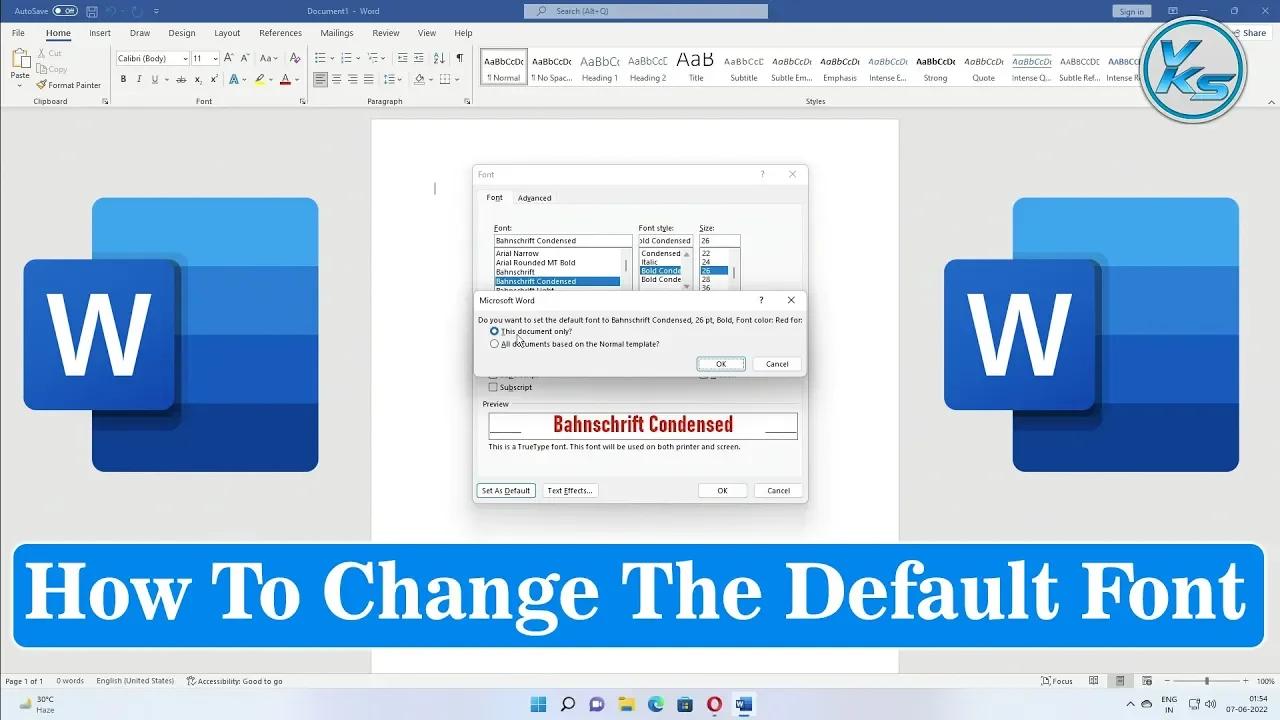The image size is (1280, 720).
Task: Switch to Read Mode view icon
Action: (x=1094, y=681)
